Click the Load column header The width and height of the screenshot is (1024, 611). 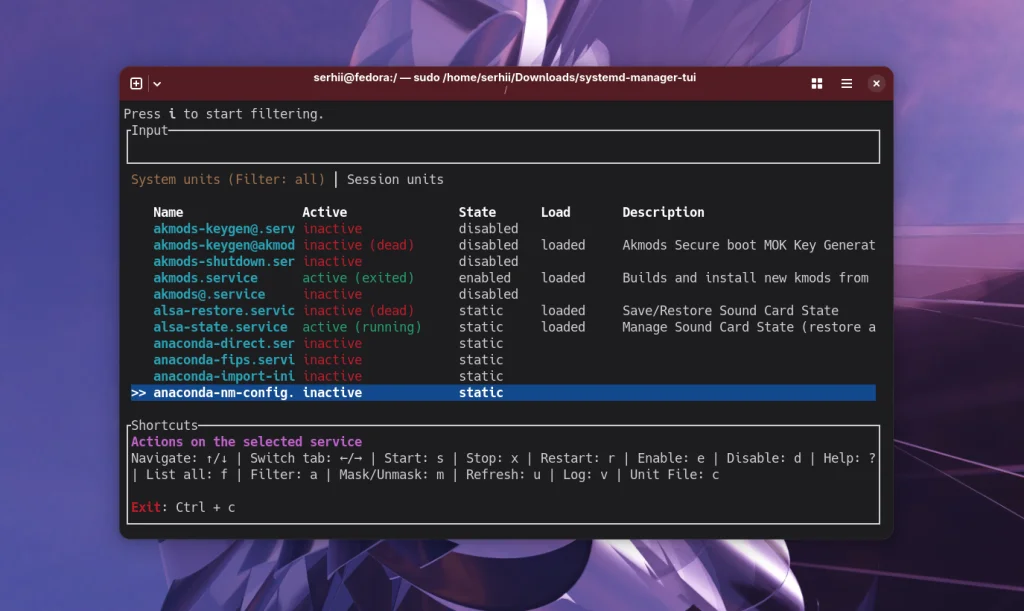click(556, 212)
